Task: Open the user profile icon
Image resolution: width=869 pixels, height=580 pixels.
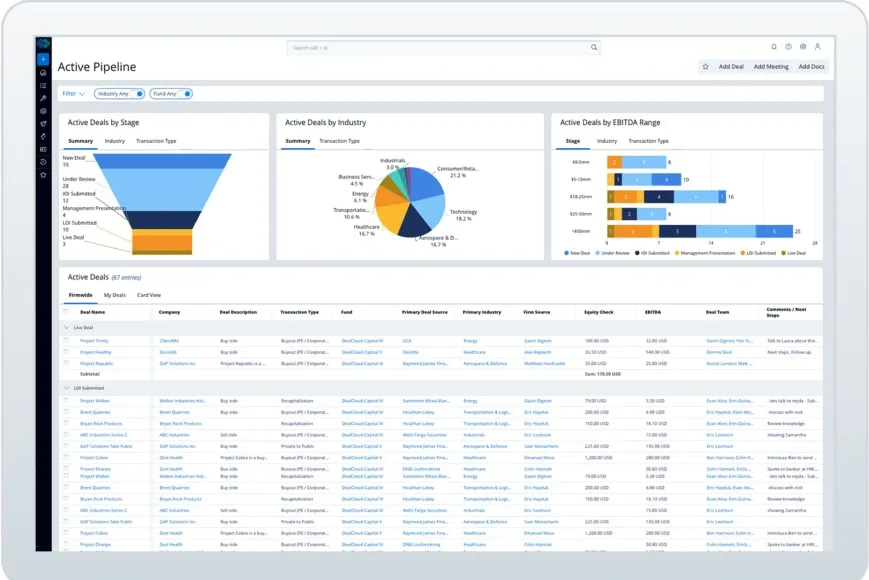Action: click(x=817, y=47)
